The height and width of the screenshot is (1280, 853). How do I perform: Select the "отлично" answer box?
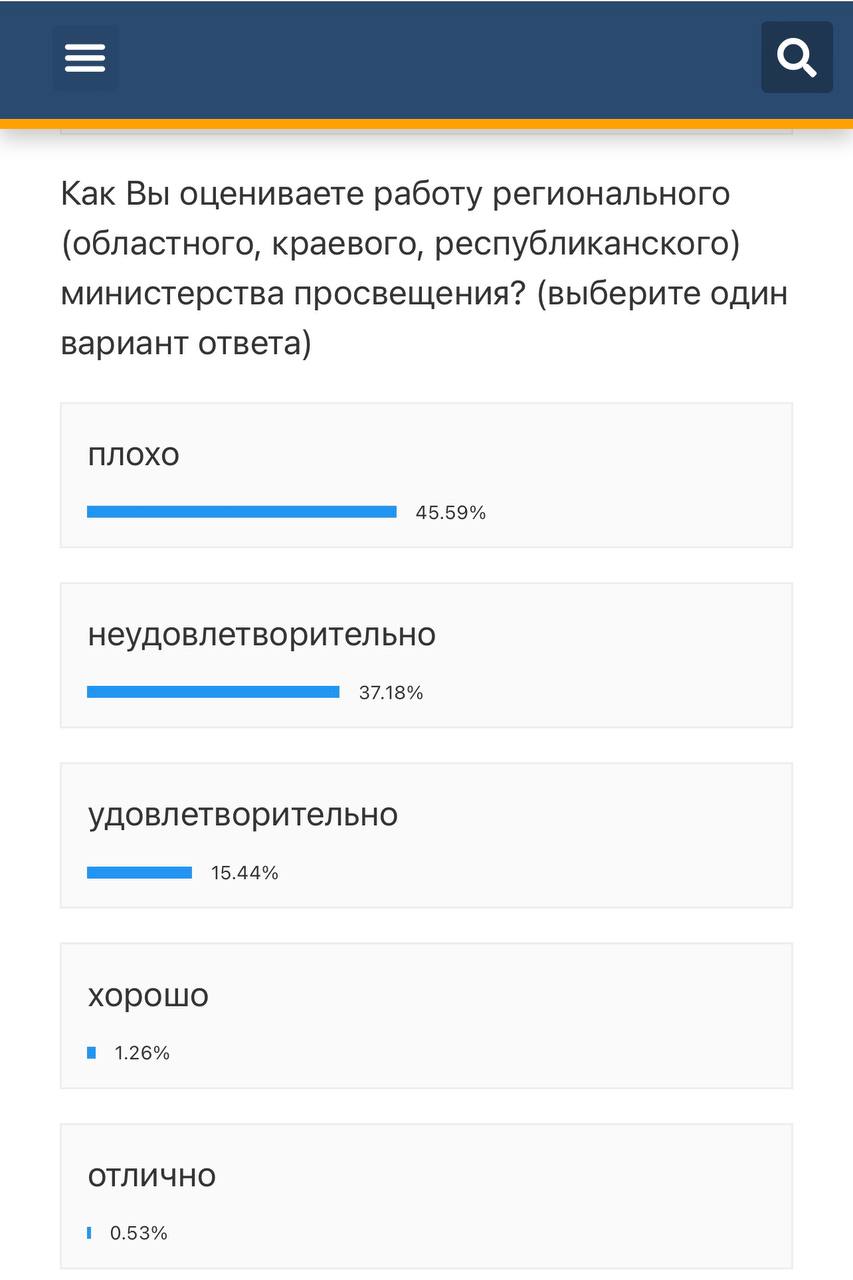point(426,1196)
